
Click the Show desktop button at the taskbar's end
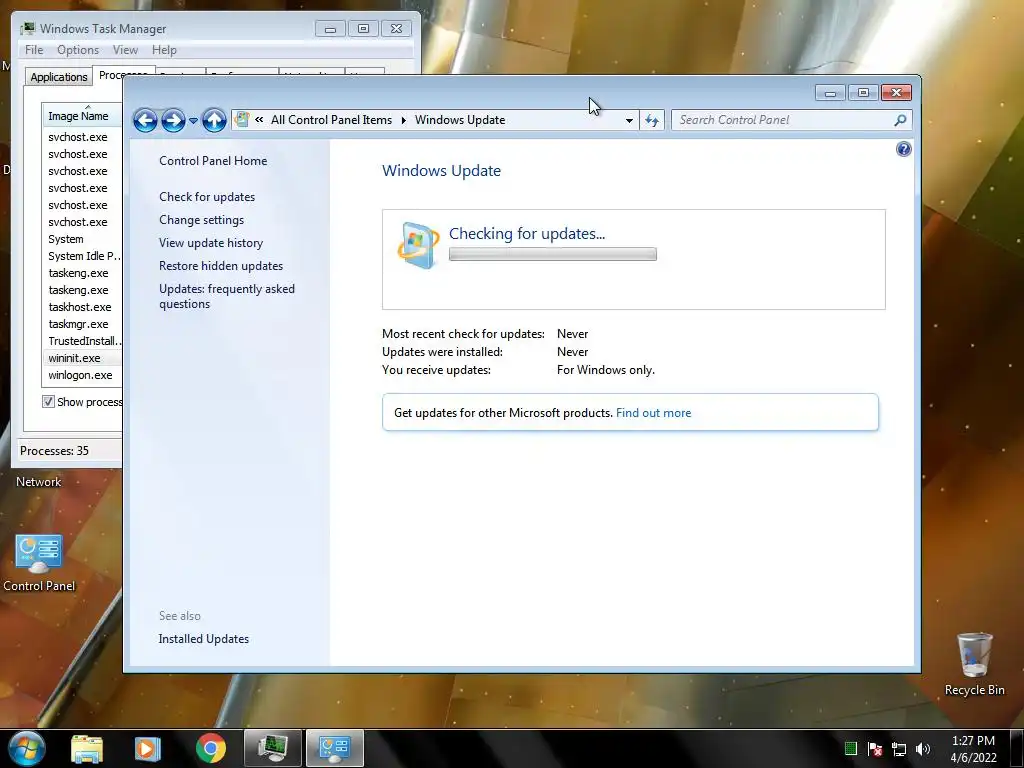pos(1017,748)
